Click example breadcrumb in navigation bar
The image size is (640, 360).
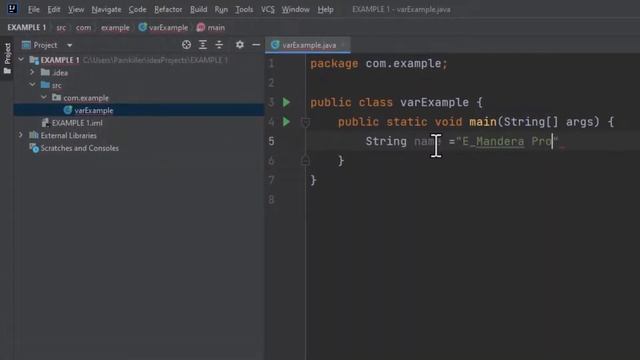tap(115, 28)
